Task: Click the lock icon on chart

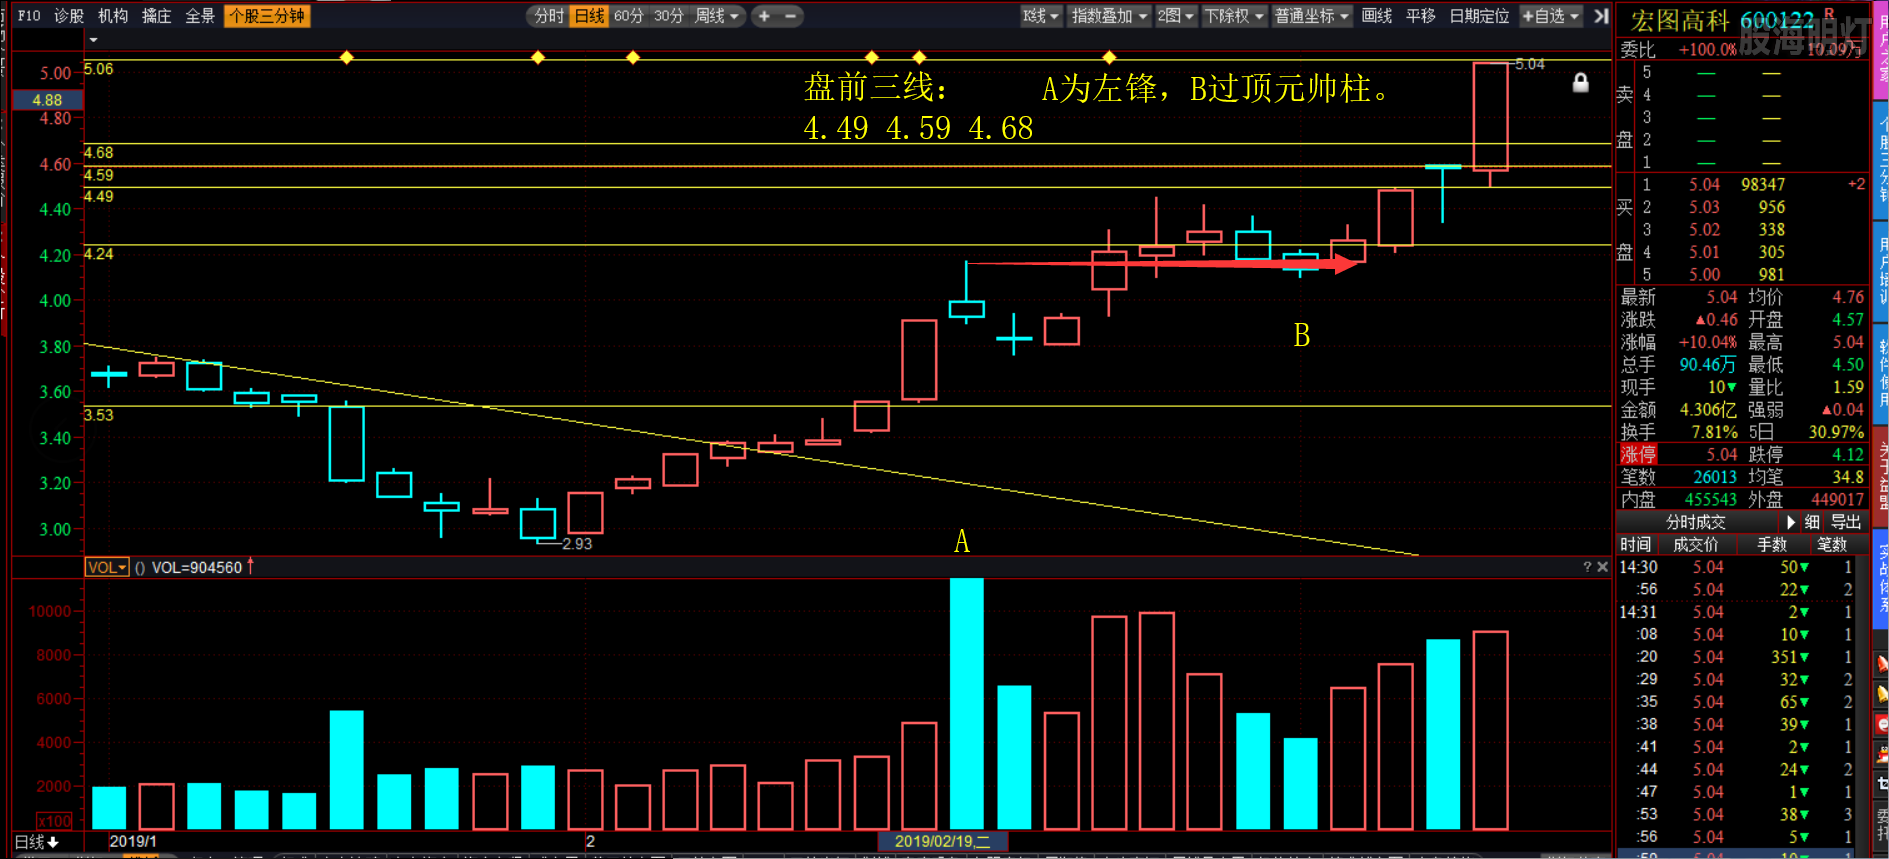Action: click(x=1581, y=83)
